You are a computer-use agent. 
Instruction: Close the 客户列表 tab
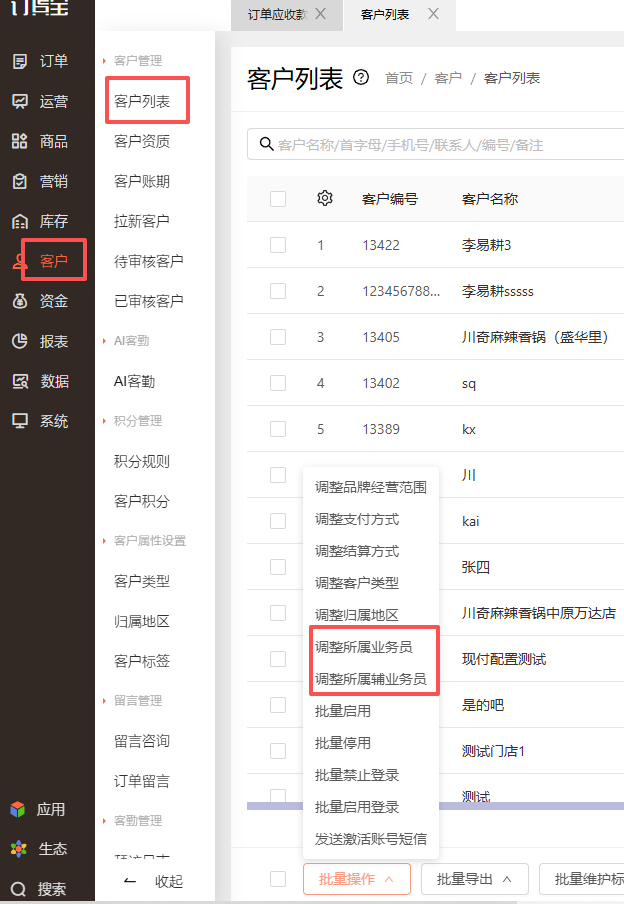433,14
